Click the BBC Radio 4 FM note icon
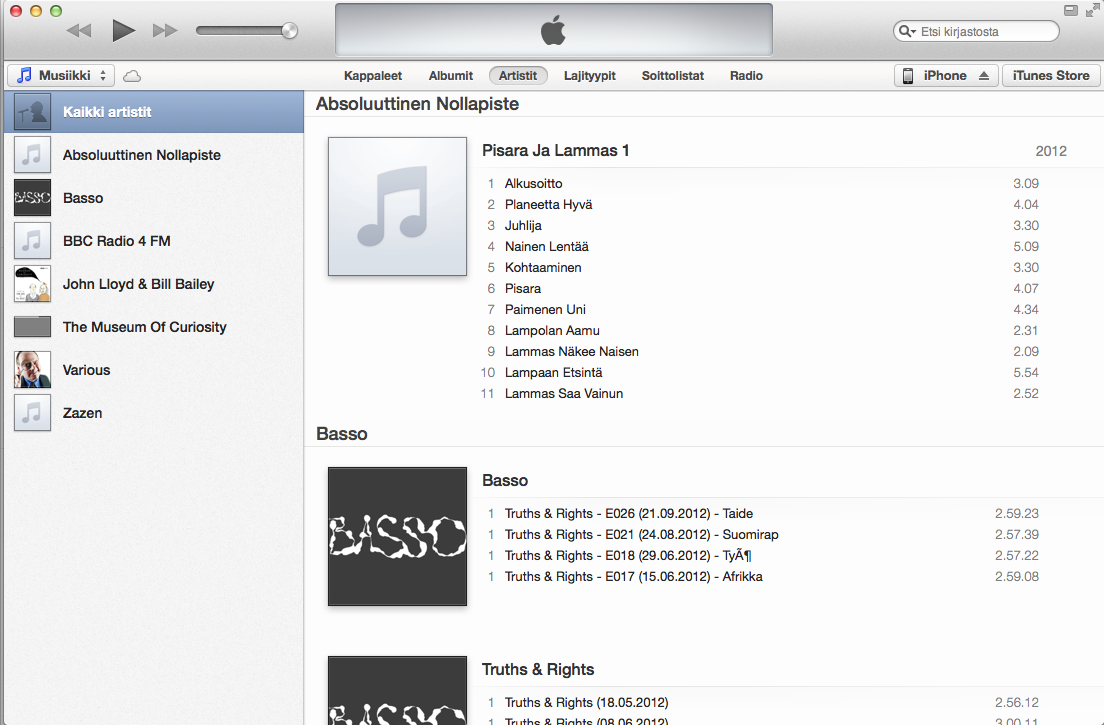The height and width of the screenshot is (725, 1104). (32, 241)
